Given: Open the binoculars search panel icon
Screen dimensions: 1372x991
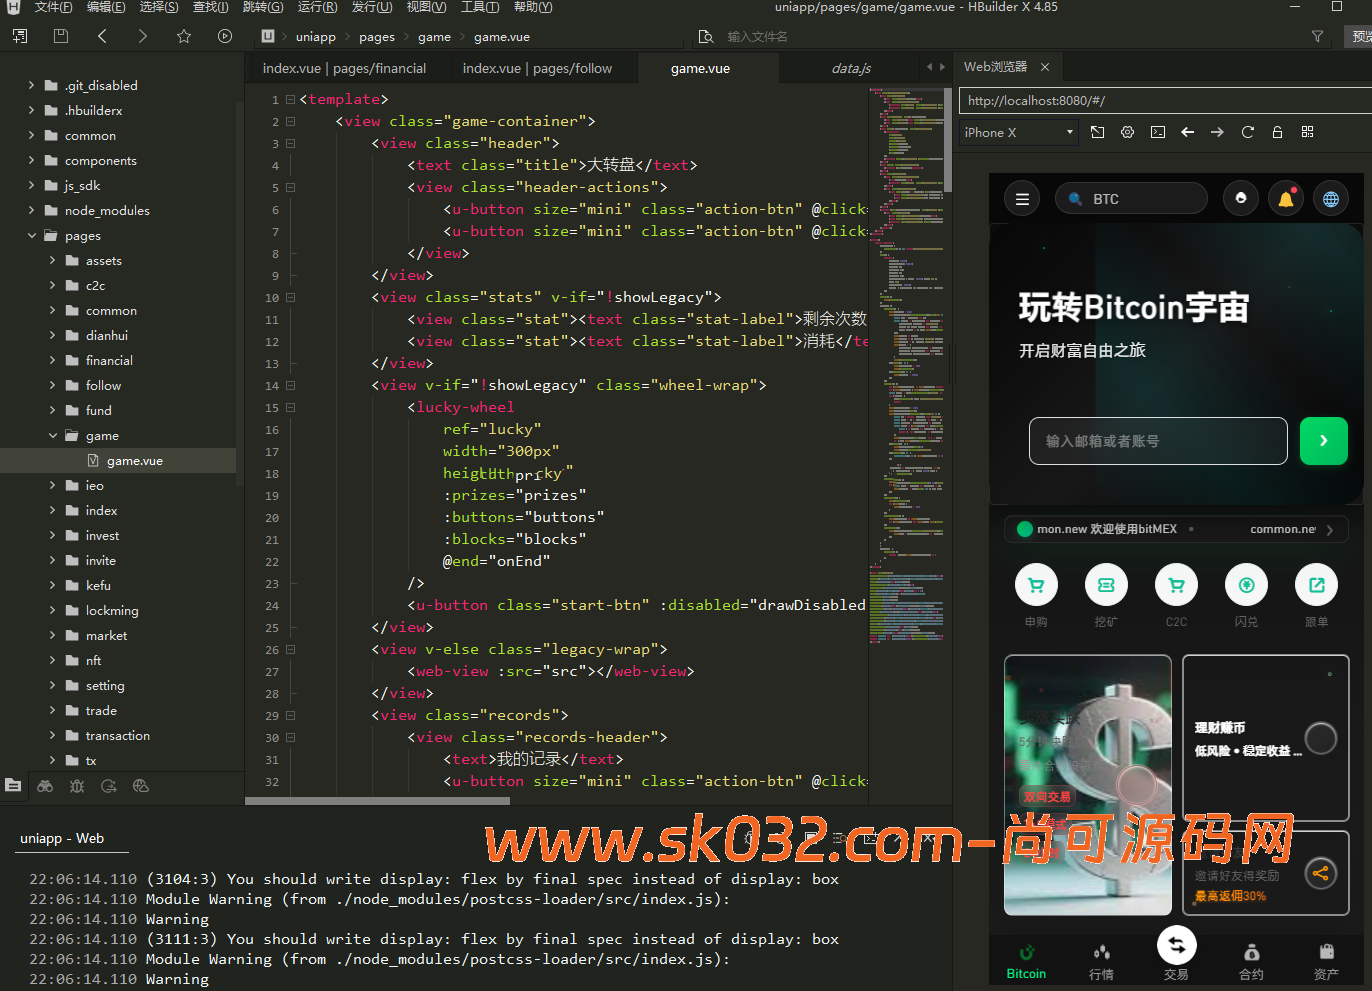Looking at the screenshot, I should point(45,786).
